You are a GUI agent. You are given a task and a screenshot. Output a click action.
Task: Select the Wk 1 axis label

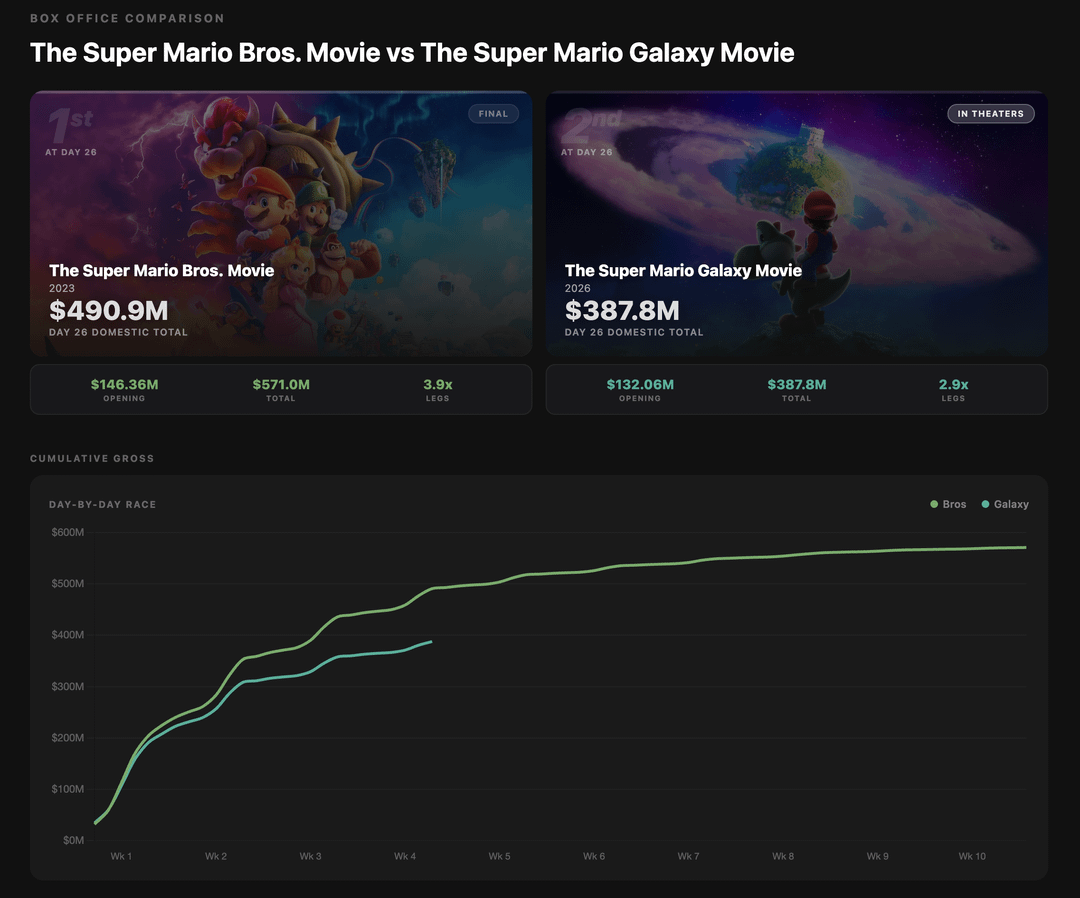[121, 857]
